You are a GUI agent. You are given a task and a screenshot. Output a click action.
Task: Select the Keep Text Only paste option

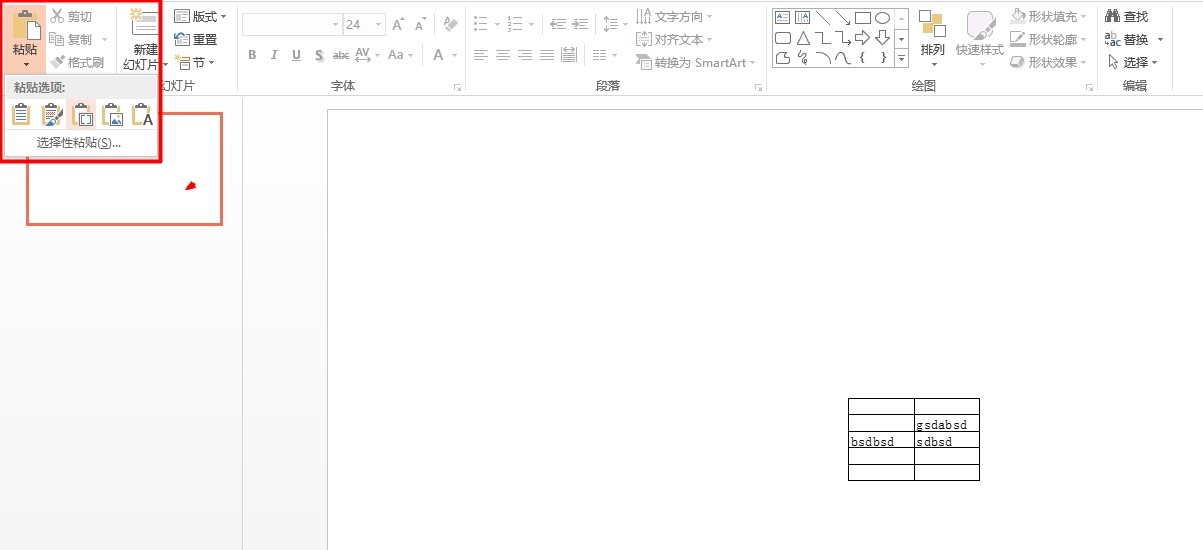click(143, 116)
